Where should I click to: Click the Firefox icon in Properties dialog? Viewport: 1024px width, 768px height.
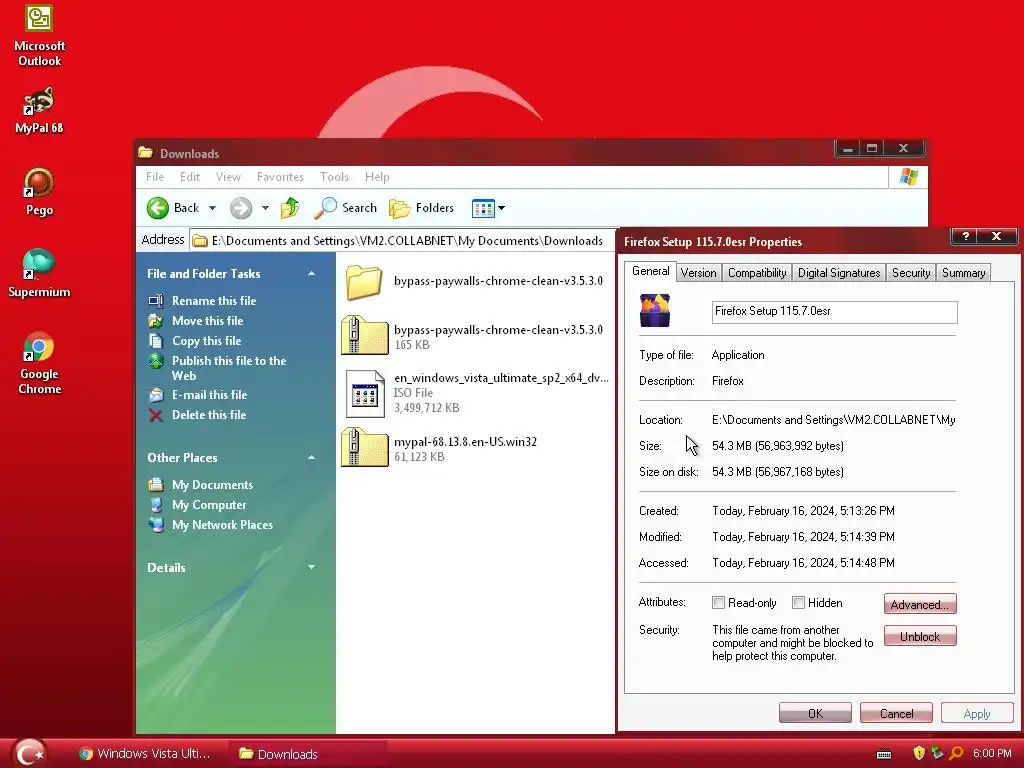(655, 310)
